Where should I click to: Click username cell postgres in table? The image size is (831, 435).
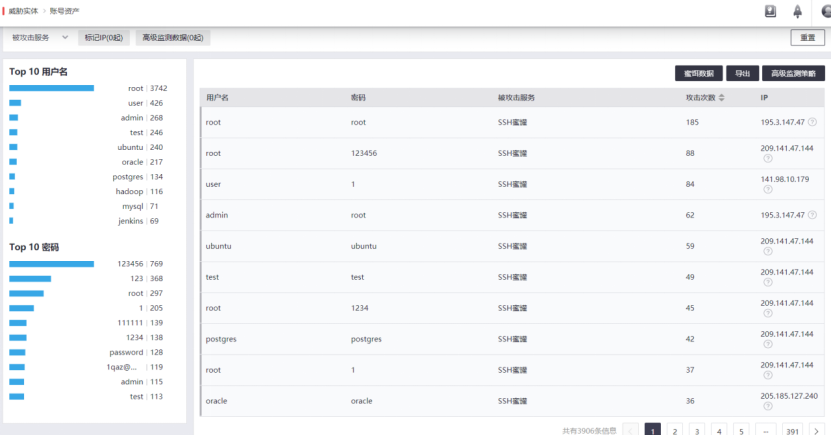221,339
